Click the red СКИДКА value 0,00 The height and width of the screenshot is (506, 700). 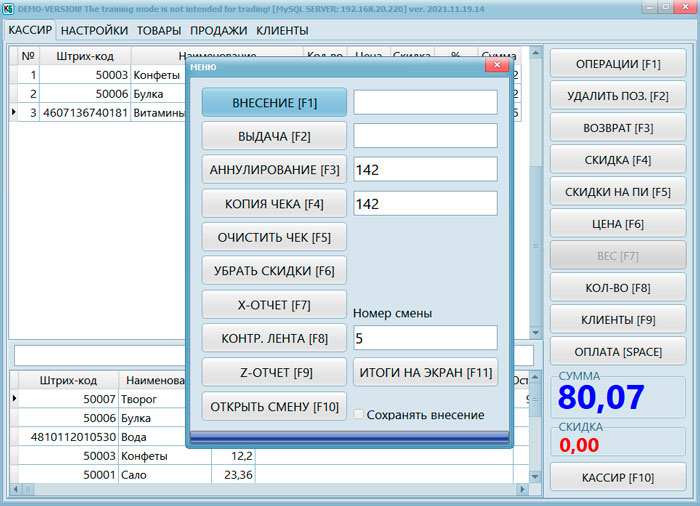click(x=579, y=445)
